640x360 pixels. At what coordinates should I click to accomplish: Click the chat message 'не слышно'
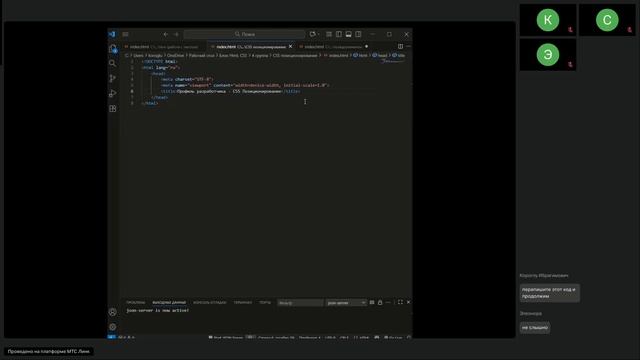click(x=535, y=328)
